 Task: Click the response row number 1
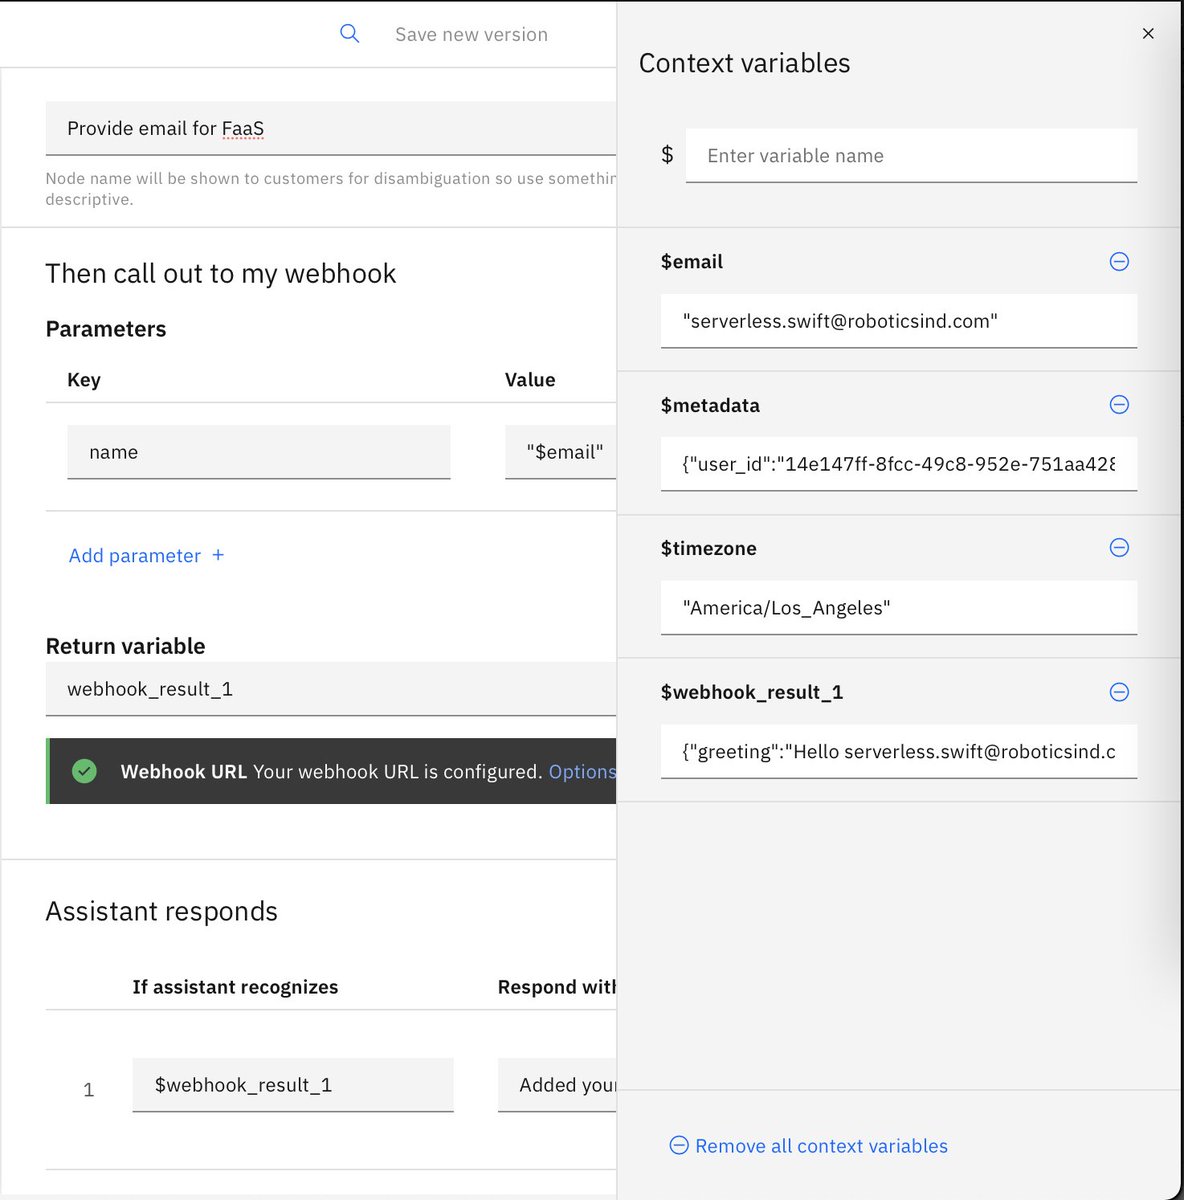click(x=89, y=1090)
